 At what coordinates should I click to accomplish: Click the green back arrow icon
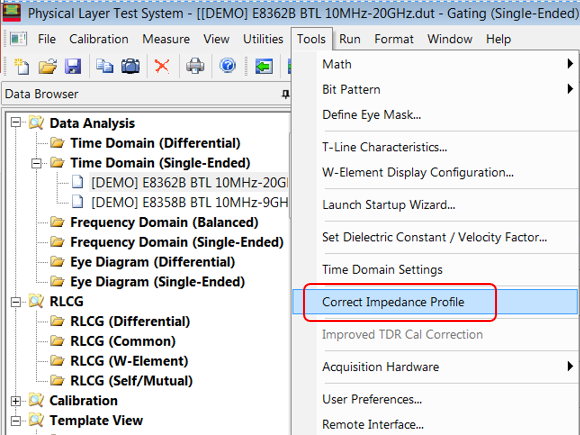pyautogui.click(x=264, y=67)
